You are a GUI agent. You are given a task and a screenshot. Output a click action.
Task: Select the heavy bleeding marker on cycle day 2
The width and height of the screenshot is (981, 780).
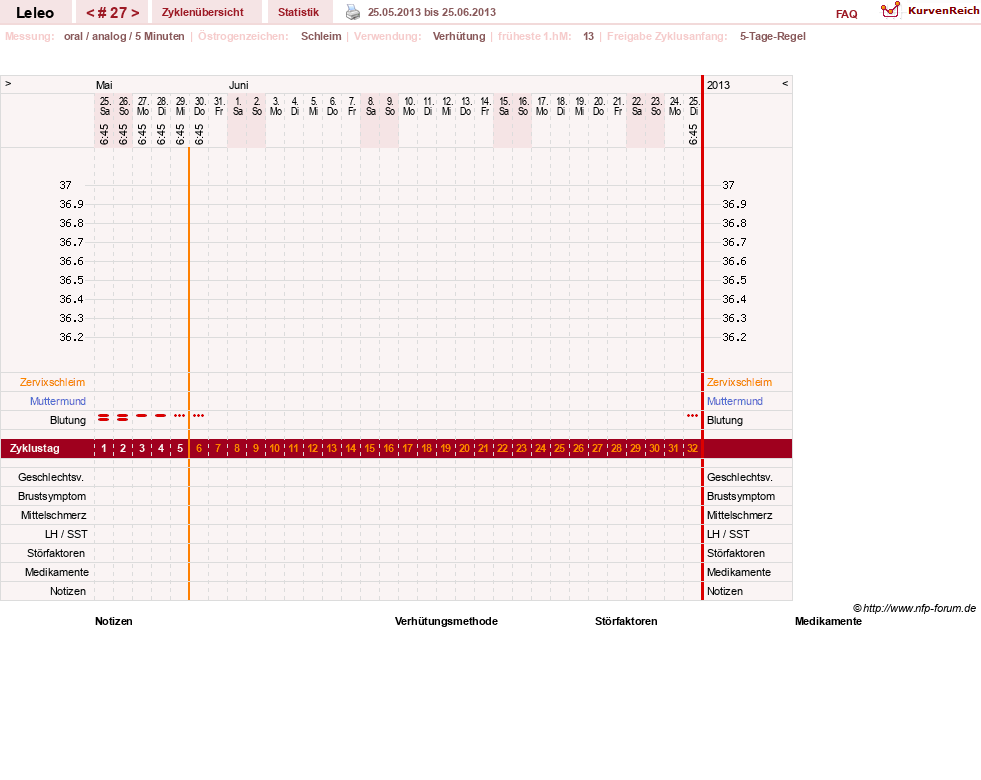[x=123, y=417]
